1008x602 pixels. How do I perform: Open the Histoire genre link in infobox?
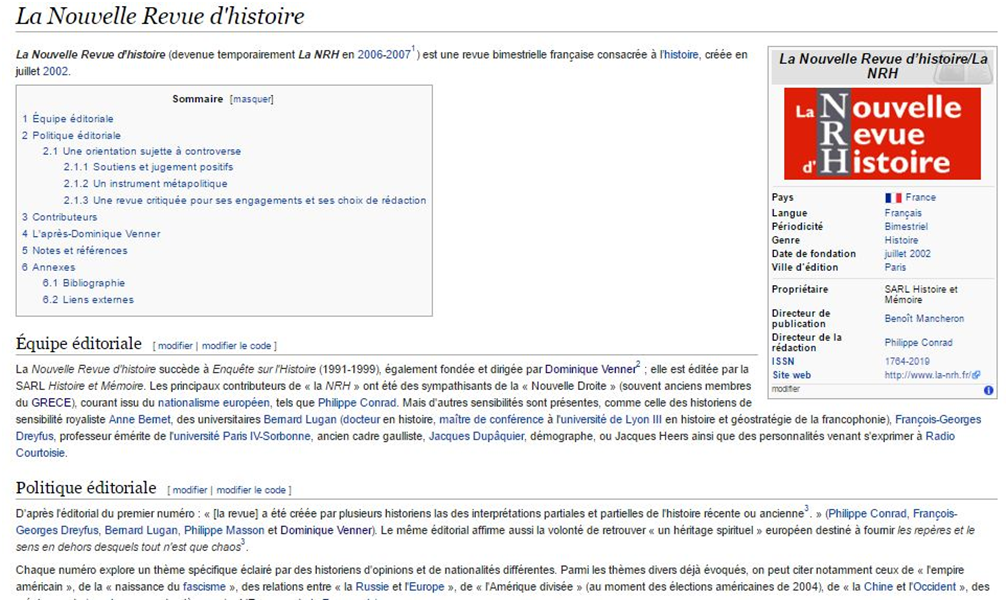point(901,240)
